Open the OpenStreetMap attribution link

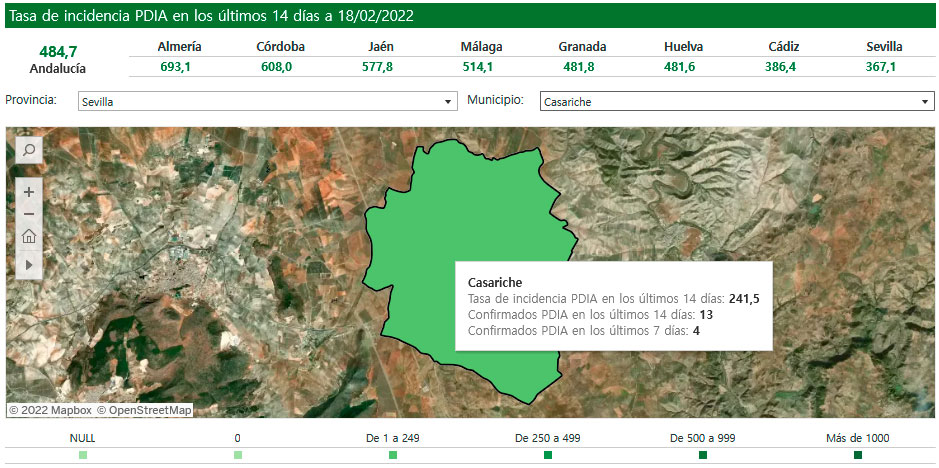[x=144, y=410]
